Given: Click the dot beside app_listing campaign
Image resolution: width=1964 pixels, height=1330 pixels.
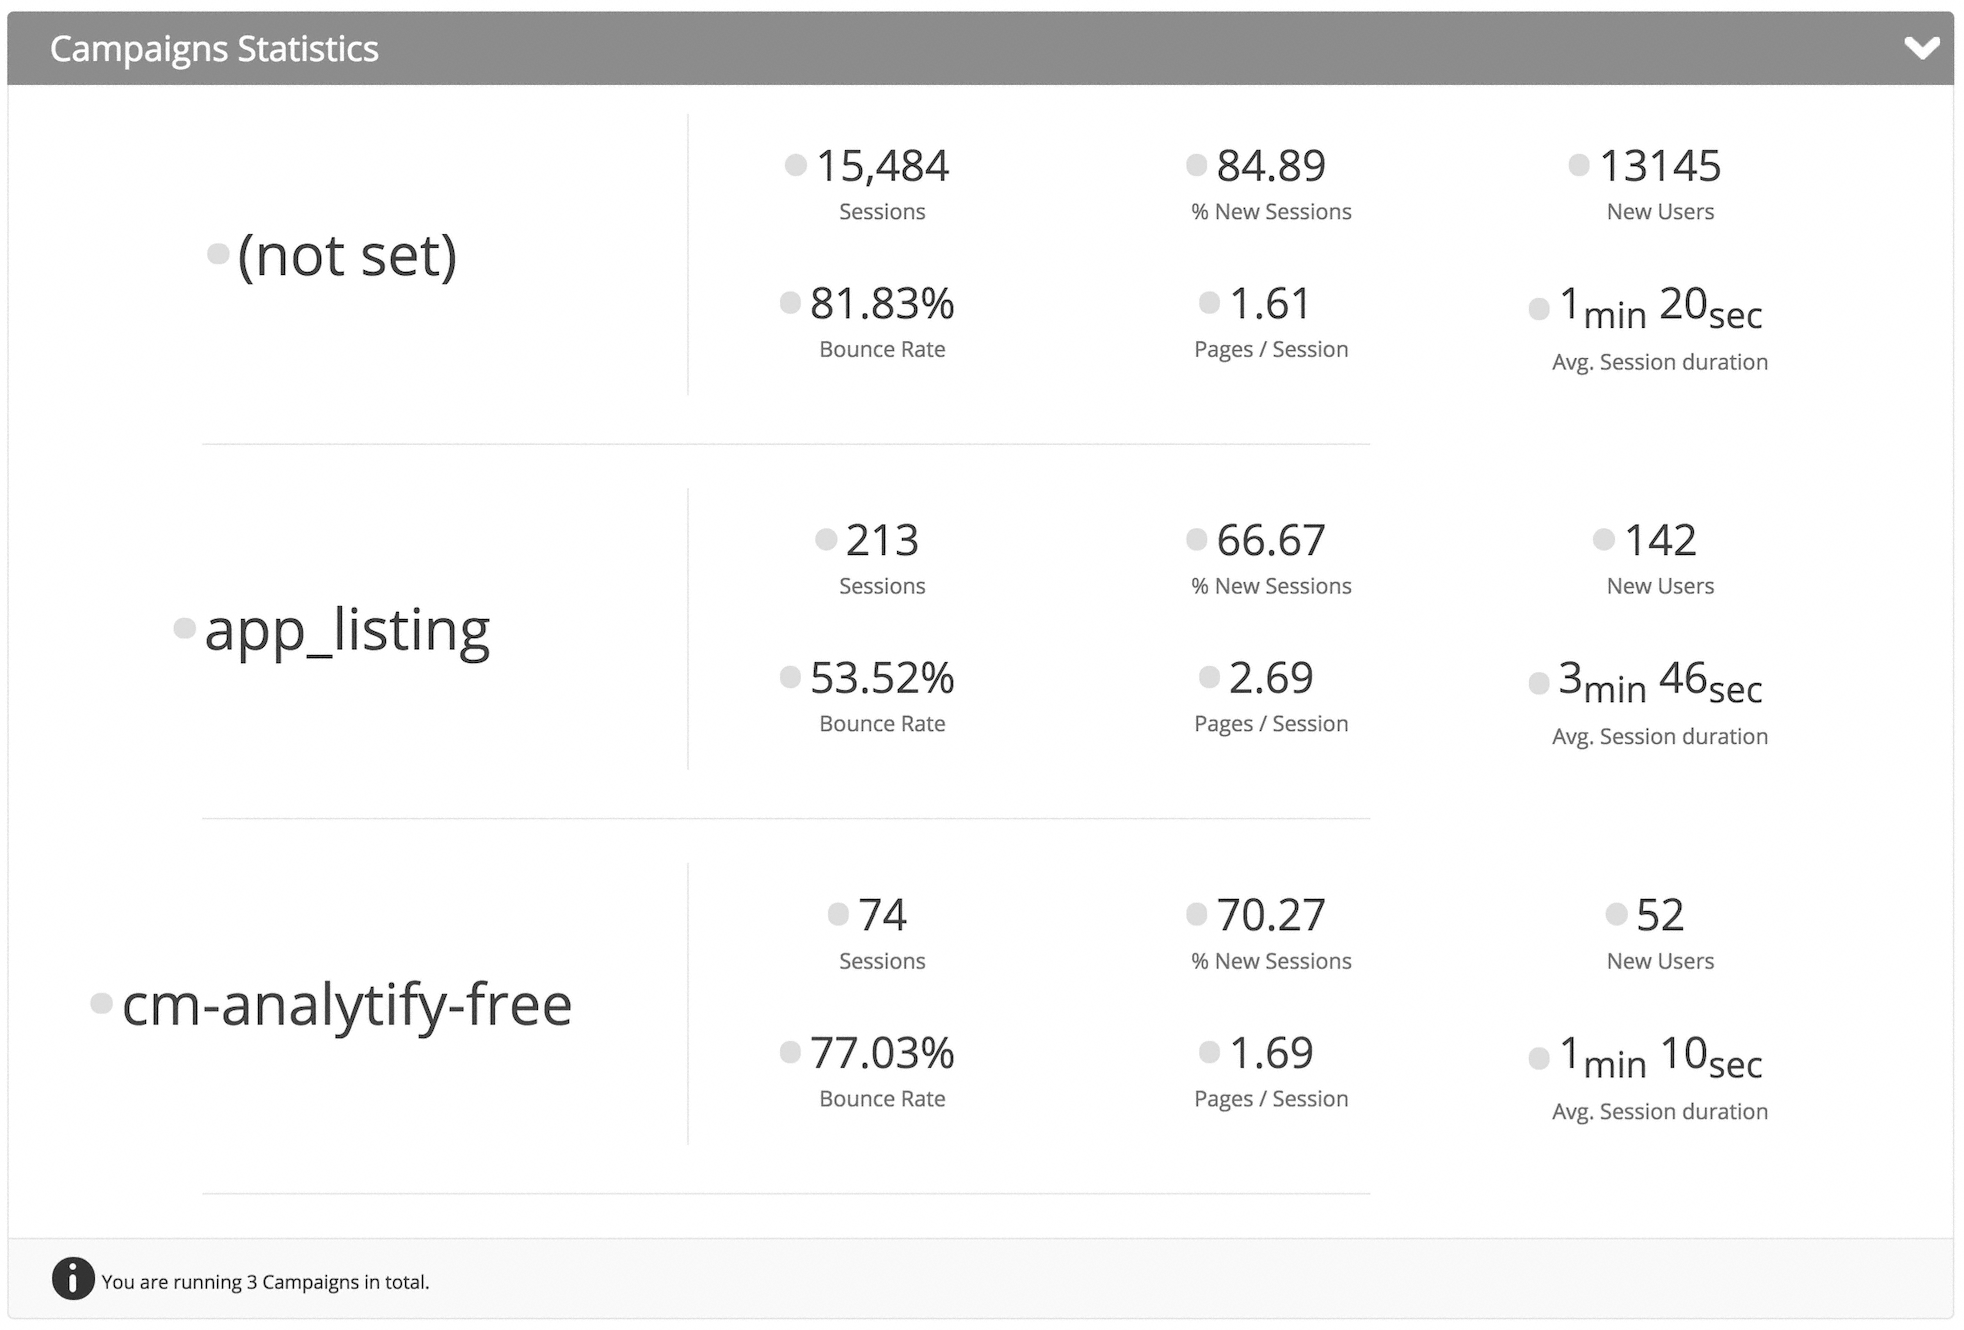Looking at the screenshot, I should pos(185,628).
